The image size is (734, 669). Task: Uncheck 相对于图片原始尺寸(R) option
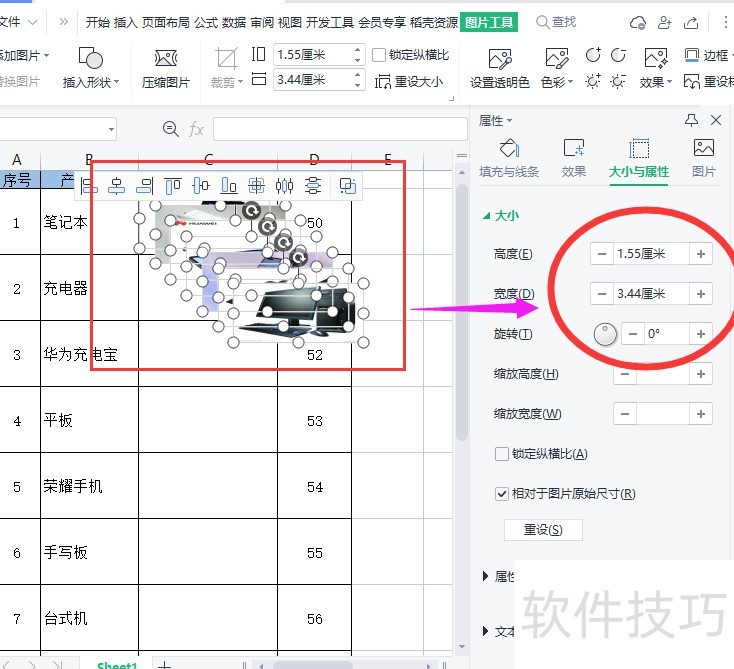pyautogui.click(x=502, y=494)
